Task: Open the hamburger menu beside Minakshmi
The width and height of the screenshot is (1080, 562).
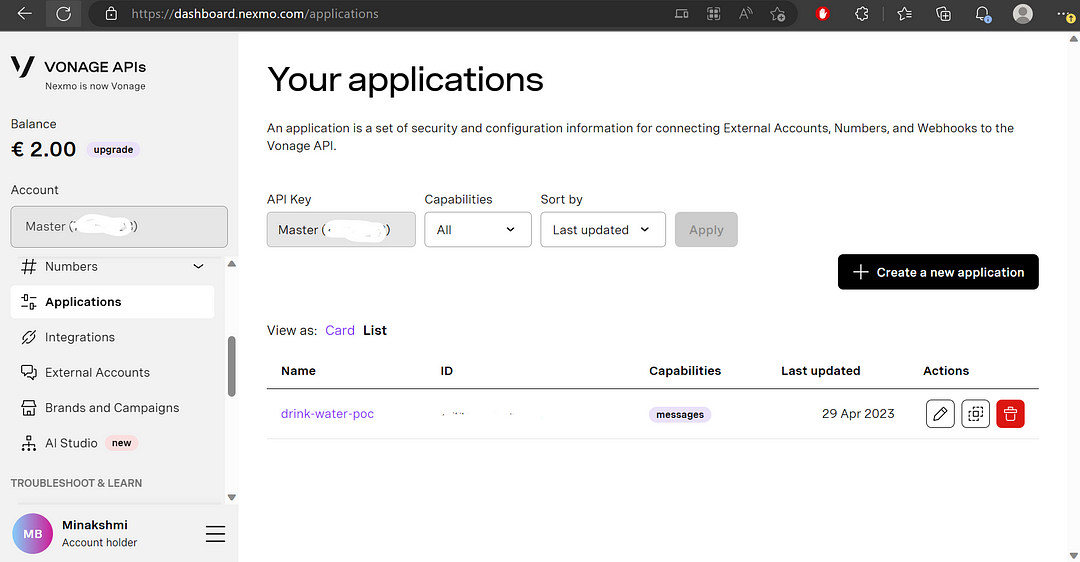Action: pyautogui.click(x=216, y=534)
